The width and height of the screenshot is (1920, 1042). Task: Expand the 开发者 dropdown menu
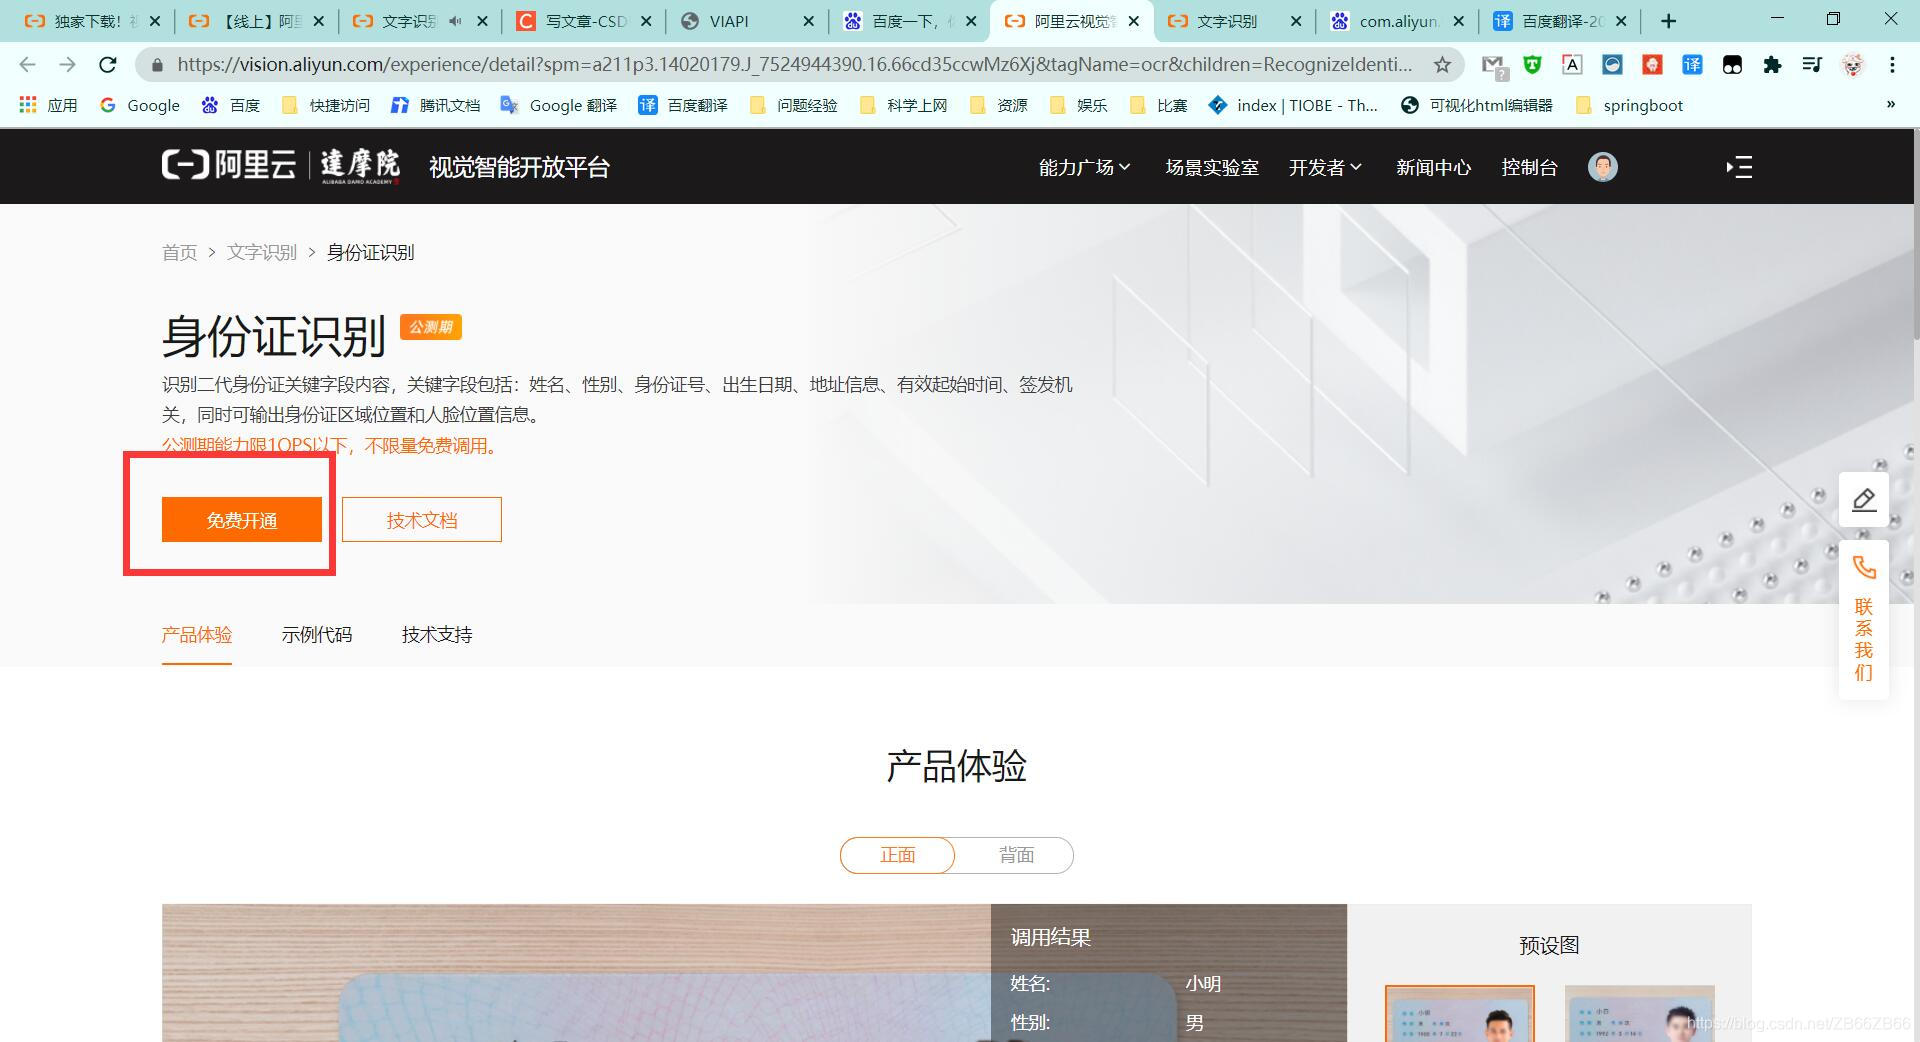[x=1325, y=167]
